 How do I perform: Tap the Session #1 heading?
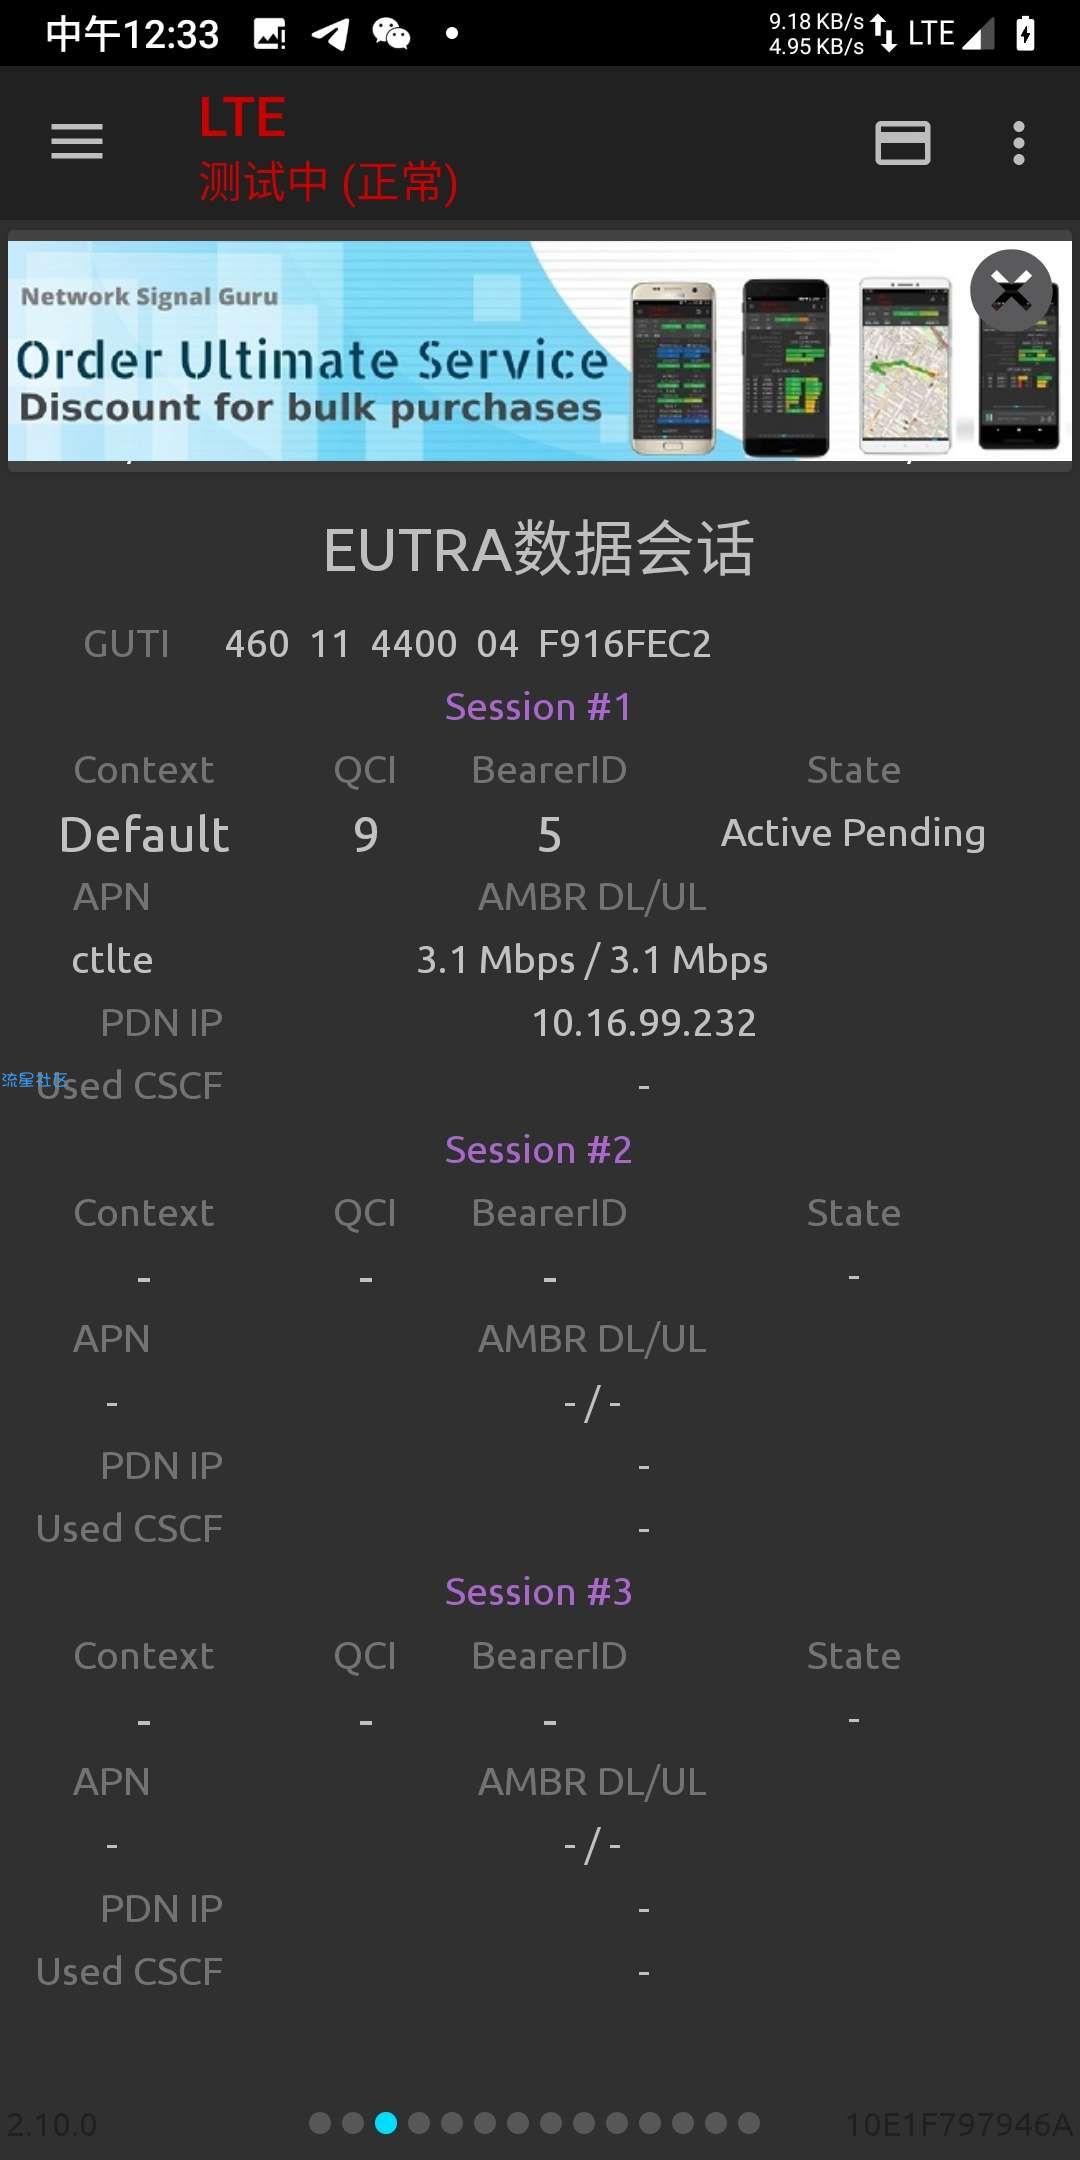[x=539, y=707]
